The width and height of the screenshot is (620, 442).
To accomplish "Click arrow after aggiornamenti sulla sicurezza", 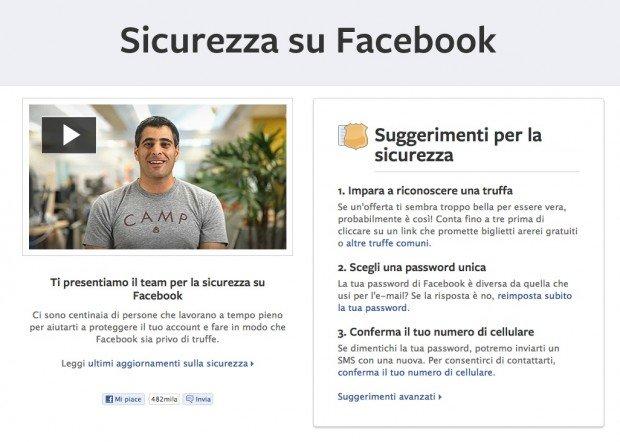I will tap(252, 364).
